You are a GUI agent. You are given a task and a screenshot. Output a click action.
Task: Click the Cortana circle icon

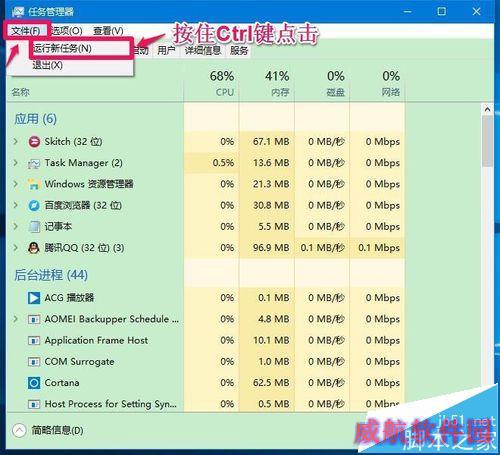coord(34,383)
